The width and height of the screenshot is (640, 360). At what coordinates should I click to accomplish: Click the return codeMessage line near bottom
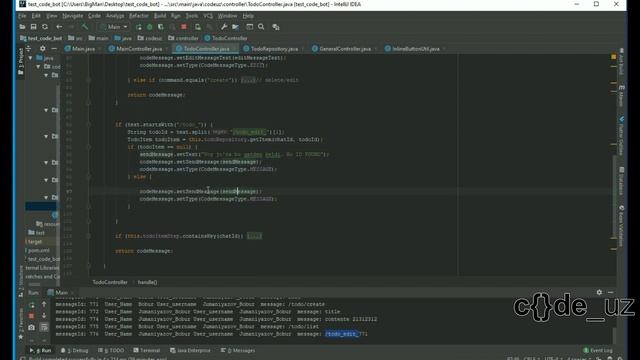click(144, 251)
